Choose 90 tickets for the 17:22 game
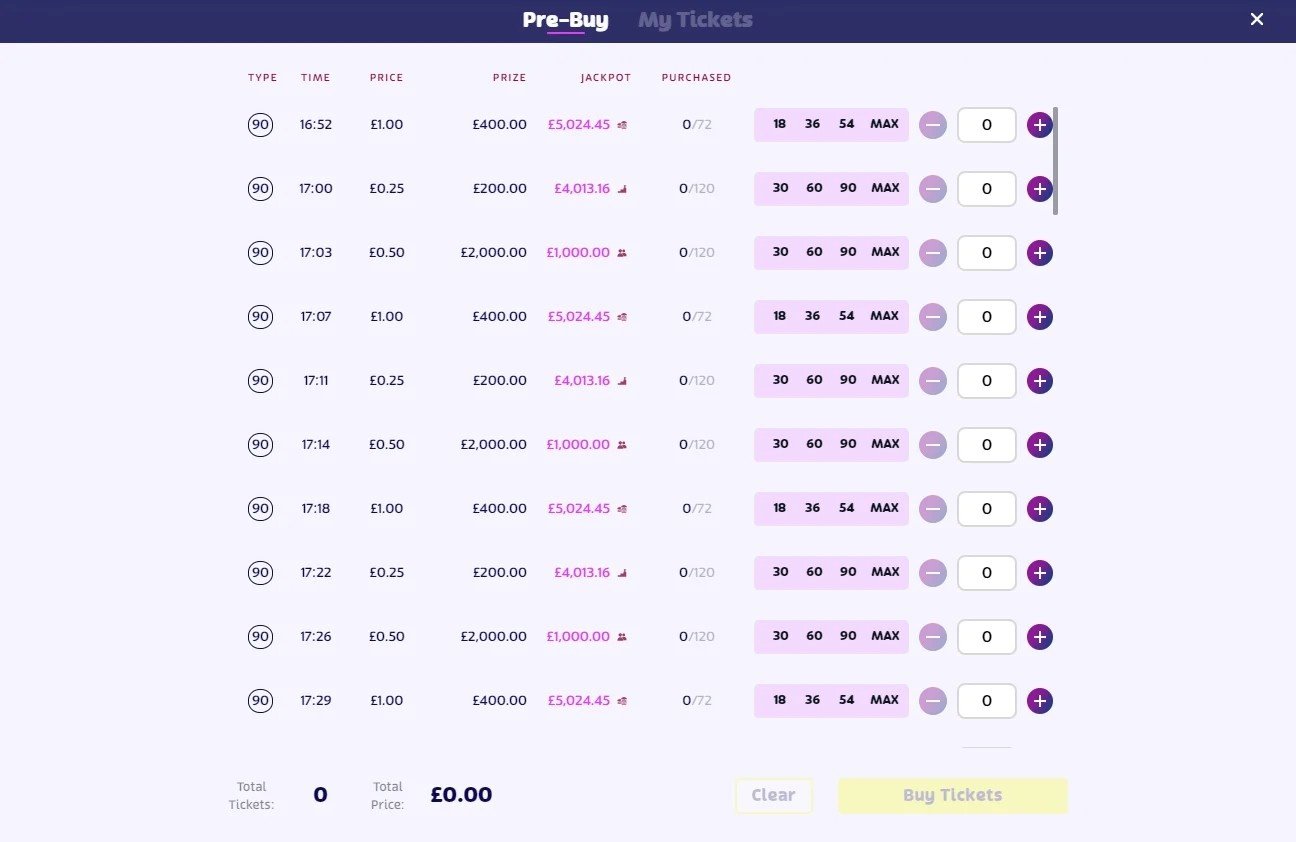Screen dimensions: 1296x842 (x=848, y=572)
